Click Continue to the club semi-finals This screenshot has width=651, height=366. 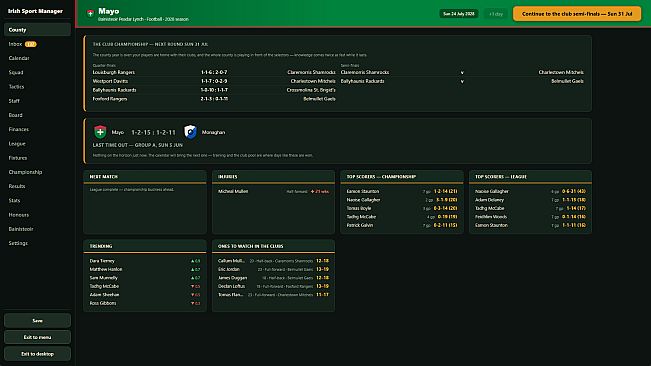tap(577, 14)
